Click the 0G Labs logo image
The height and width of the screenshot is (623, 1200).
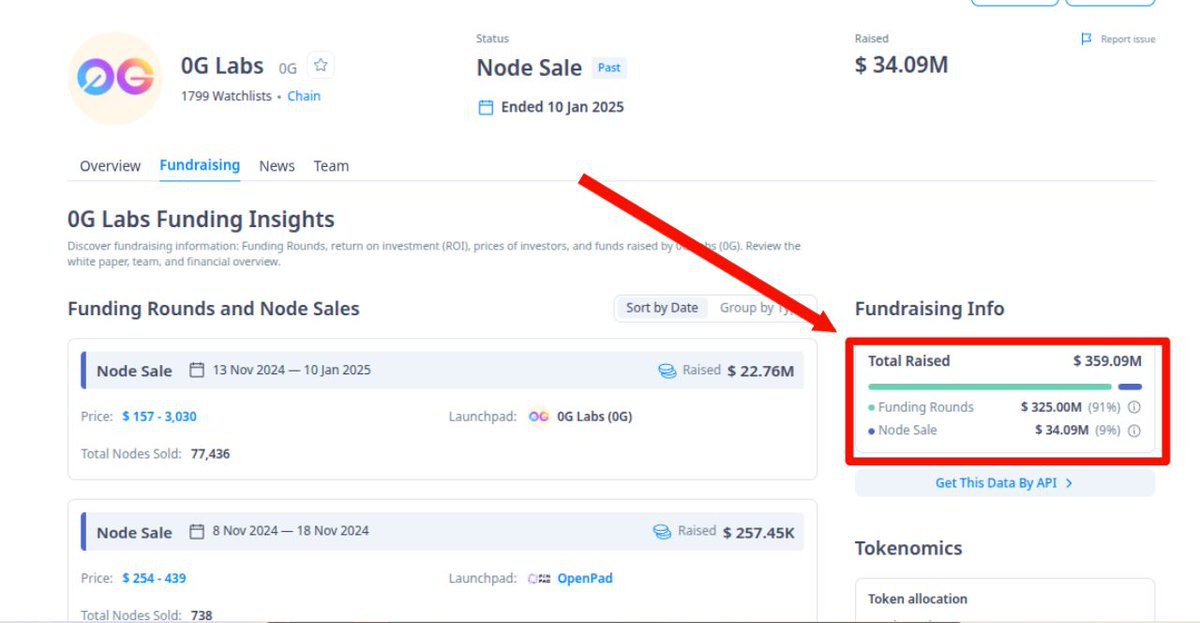115,78
